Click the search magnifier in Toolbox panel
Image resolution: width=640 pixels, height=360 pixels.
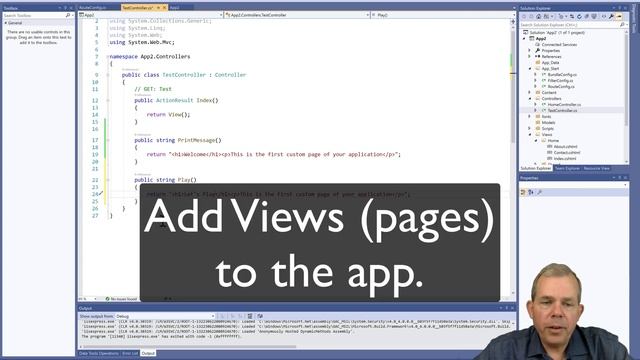(68, 15)
